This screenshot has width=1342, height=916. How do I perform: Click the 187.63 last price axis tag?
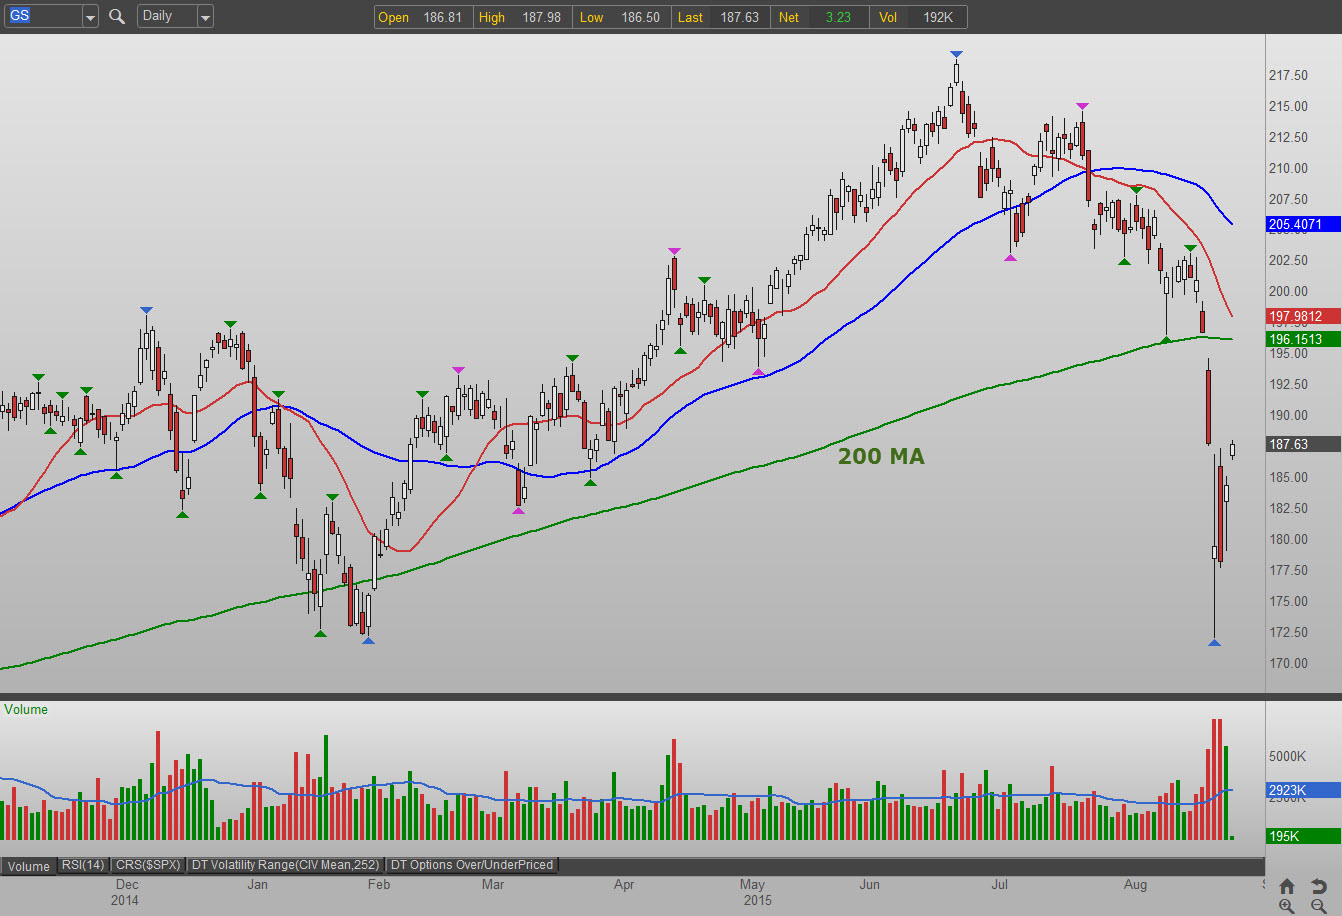pos(1303,444)
